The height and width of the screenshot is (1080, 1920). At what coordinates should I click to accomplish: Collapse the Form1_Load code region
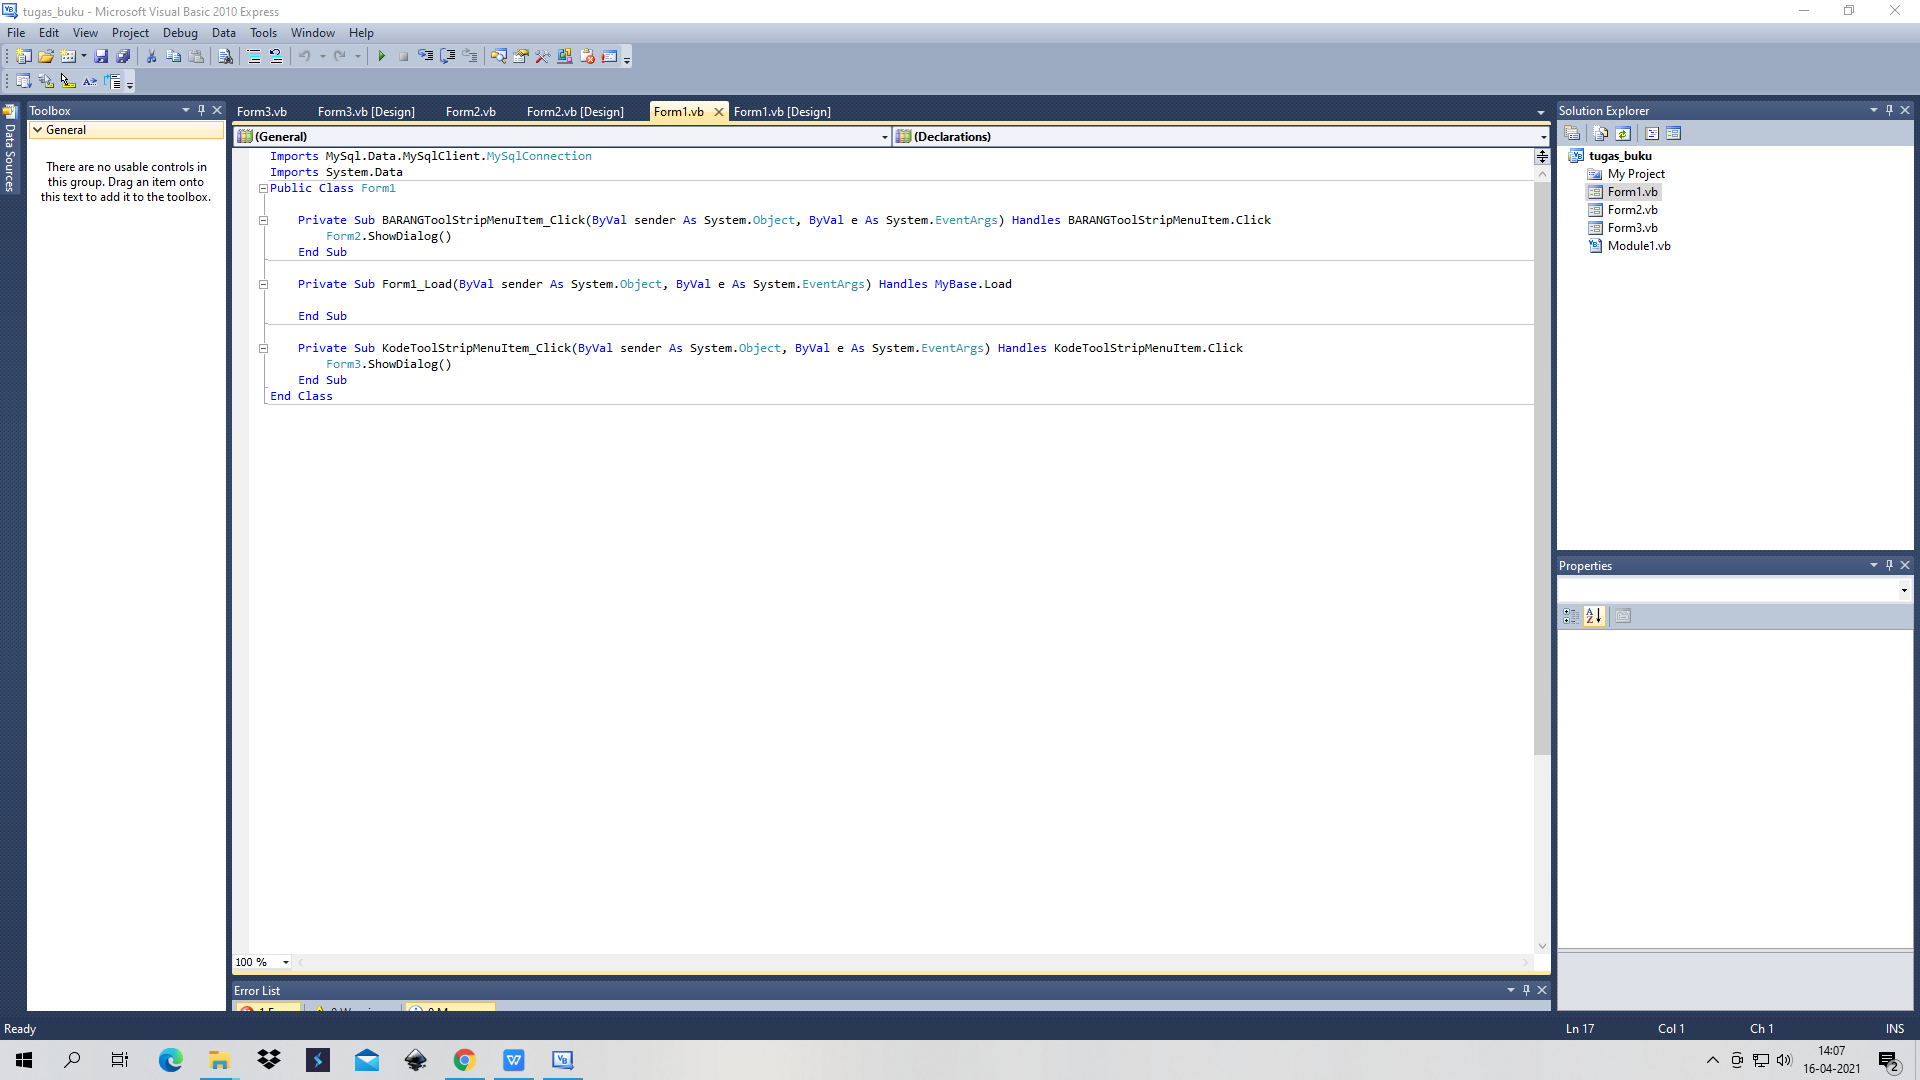263,284
